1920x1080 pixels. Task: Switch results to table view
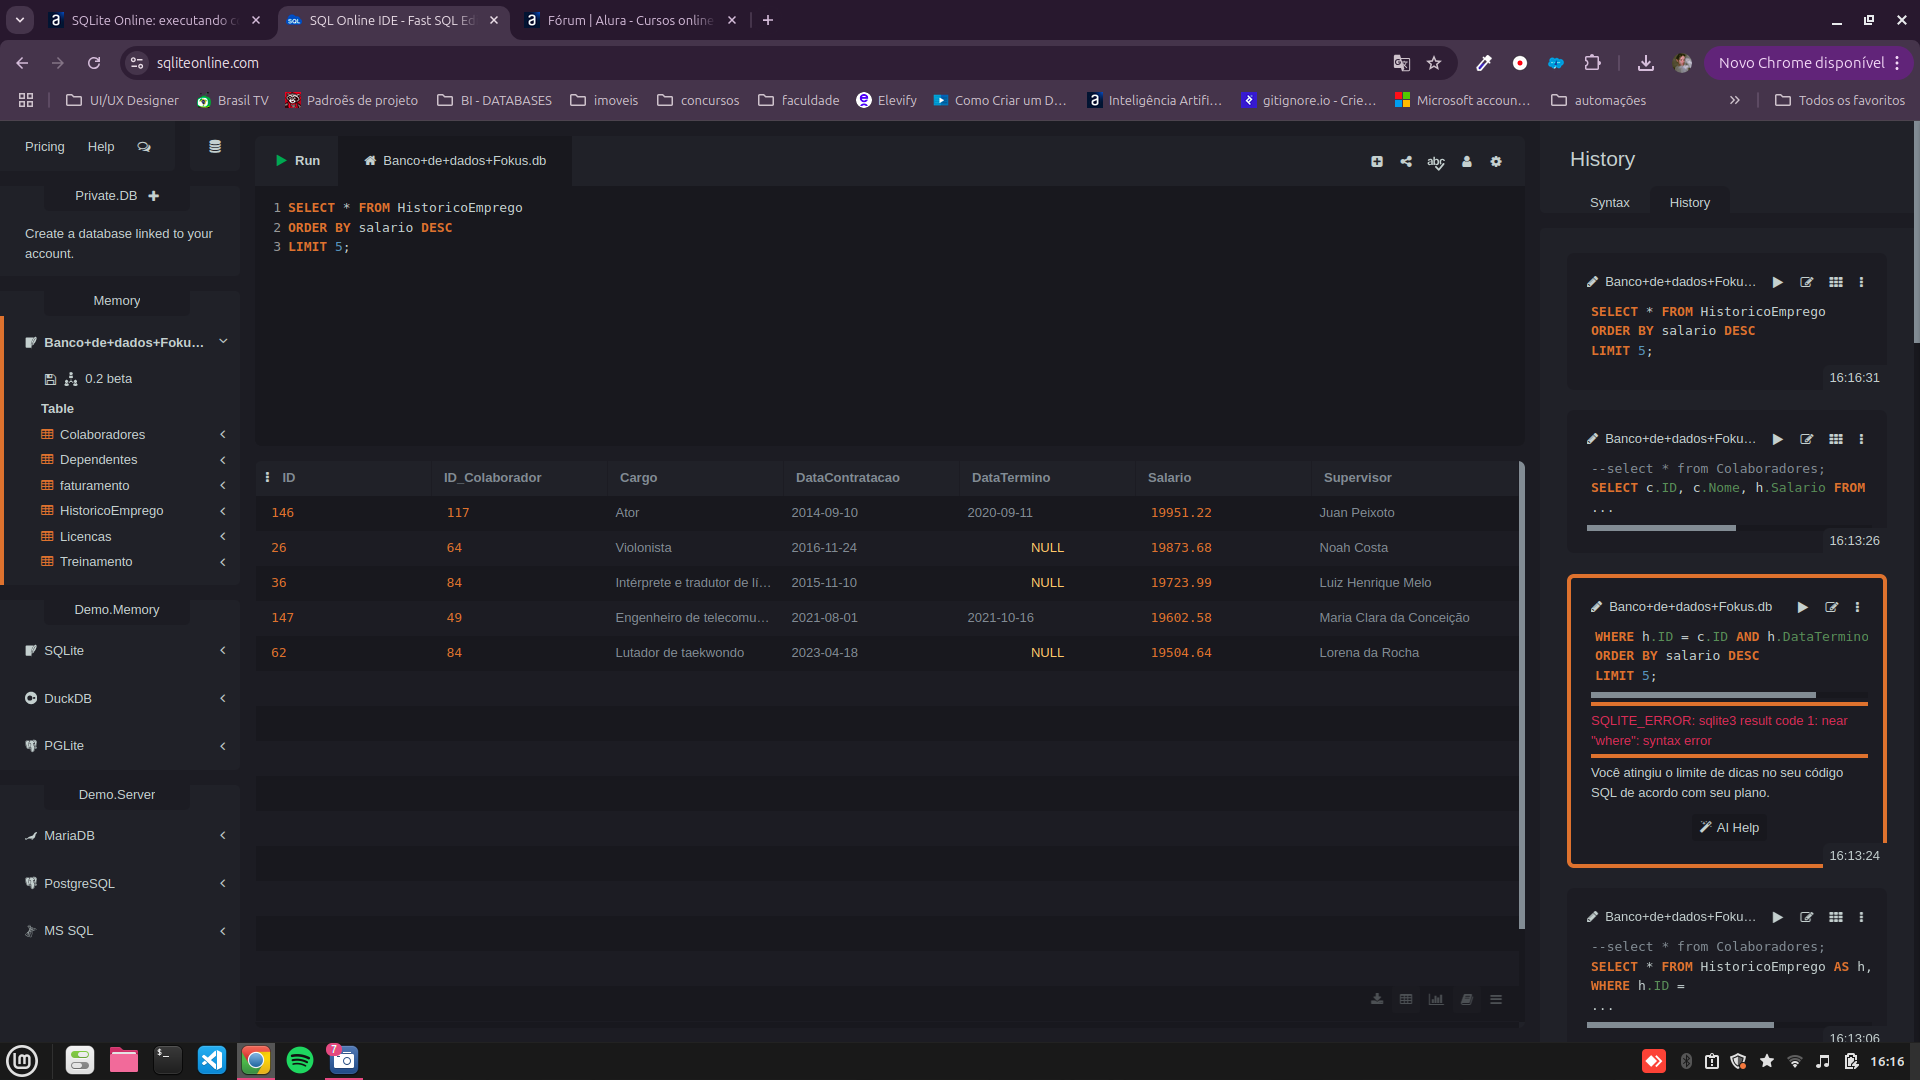click(1406, 999)
